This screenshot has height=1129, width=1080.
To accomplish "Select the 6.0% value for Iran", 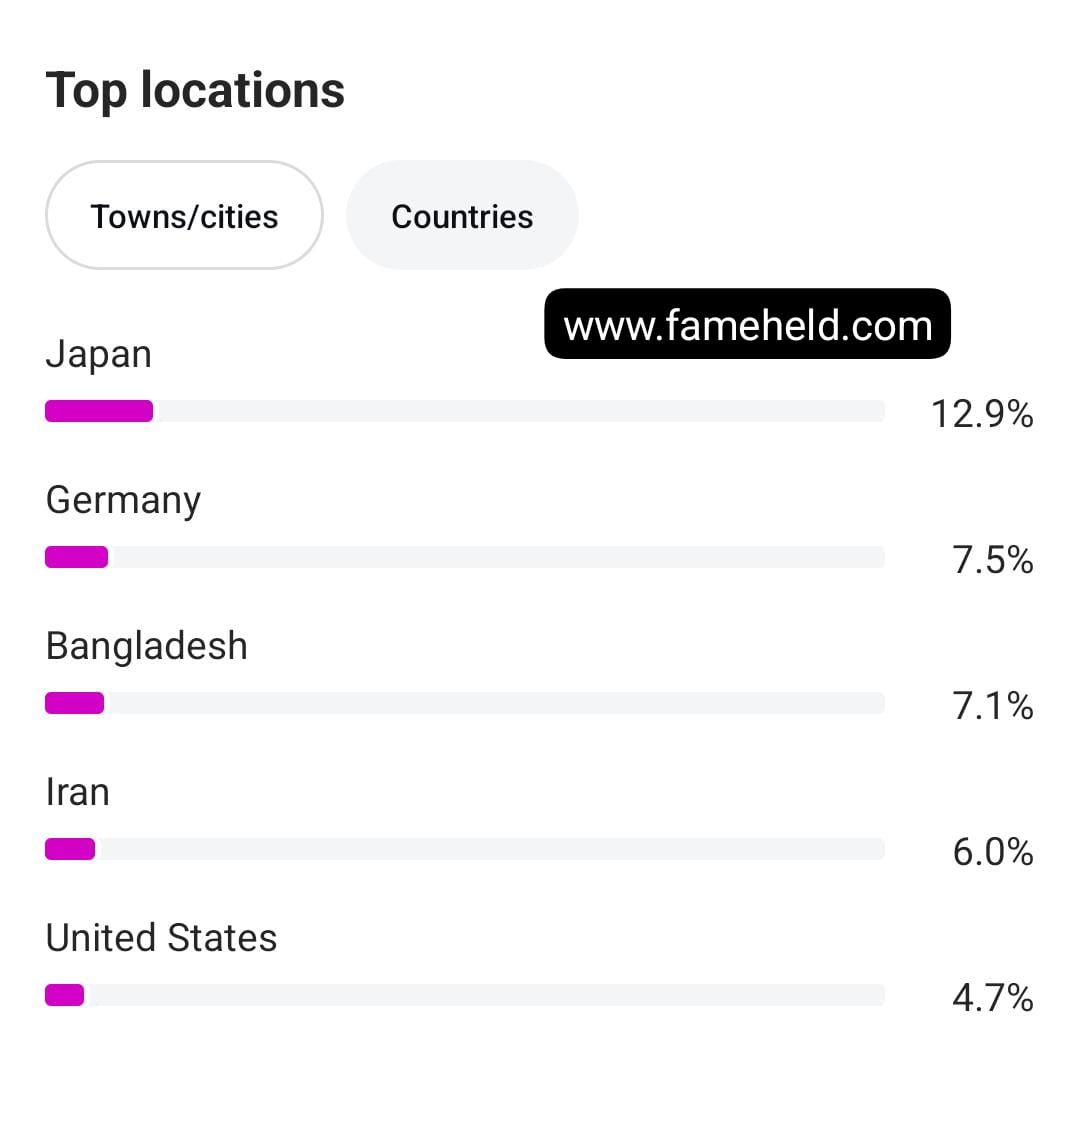I will point(993,851).
